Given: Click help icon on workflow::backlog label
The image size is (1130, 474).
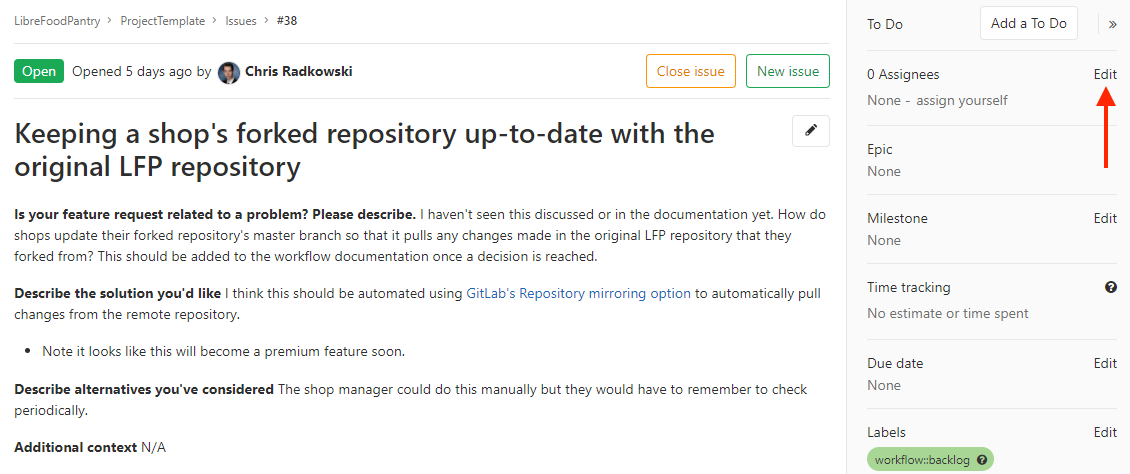Looking at the screenshot, I should pyautogui.click(x=982, y=460).
